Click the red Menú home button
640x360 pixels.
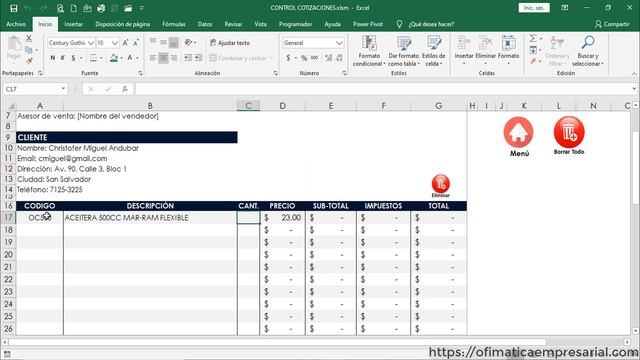pyautogui.click(x=518, y=137)
